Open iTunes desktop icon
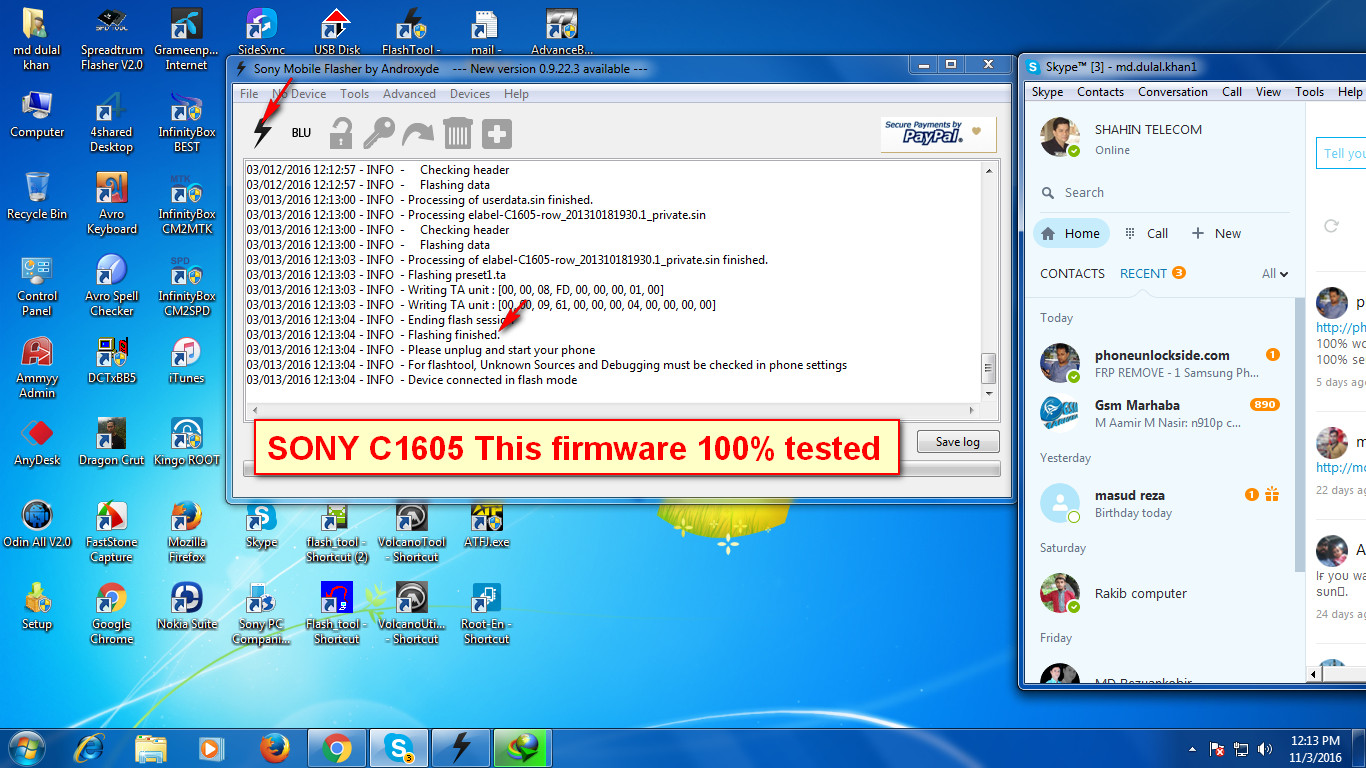The image size is (1366, 768). tap(187, 361)
